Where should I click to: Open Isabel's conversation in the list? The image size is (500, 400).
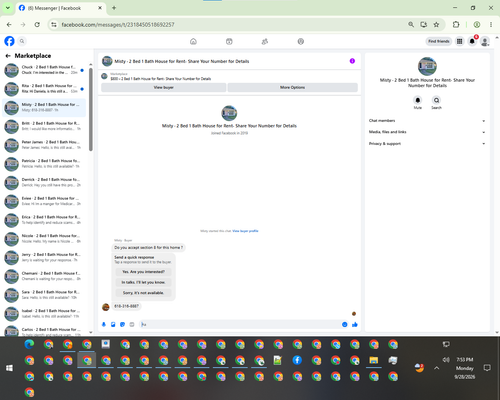point(44,314)
